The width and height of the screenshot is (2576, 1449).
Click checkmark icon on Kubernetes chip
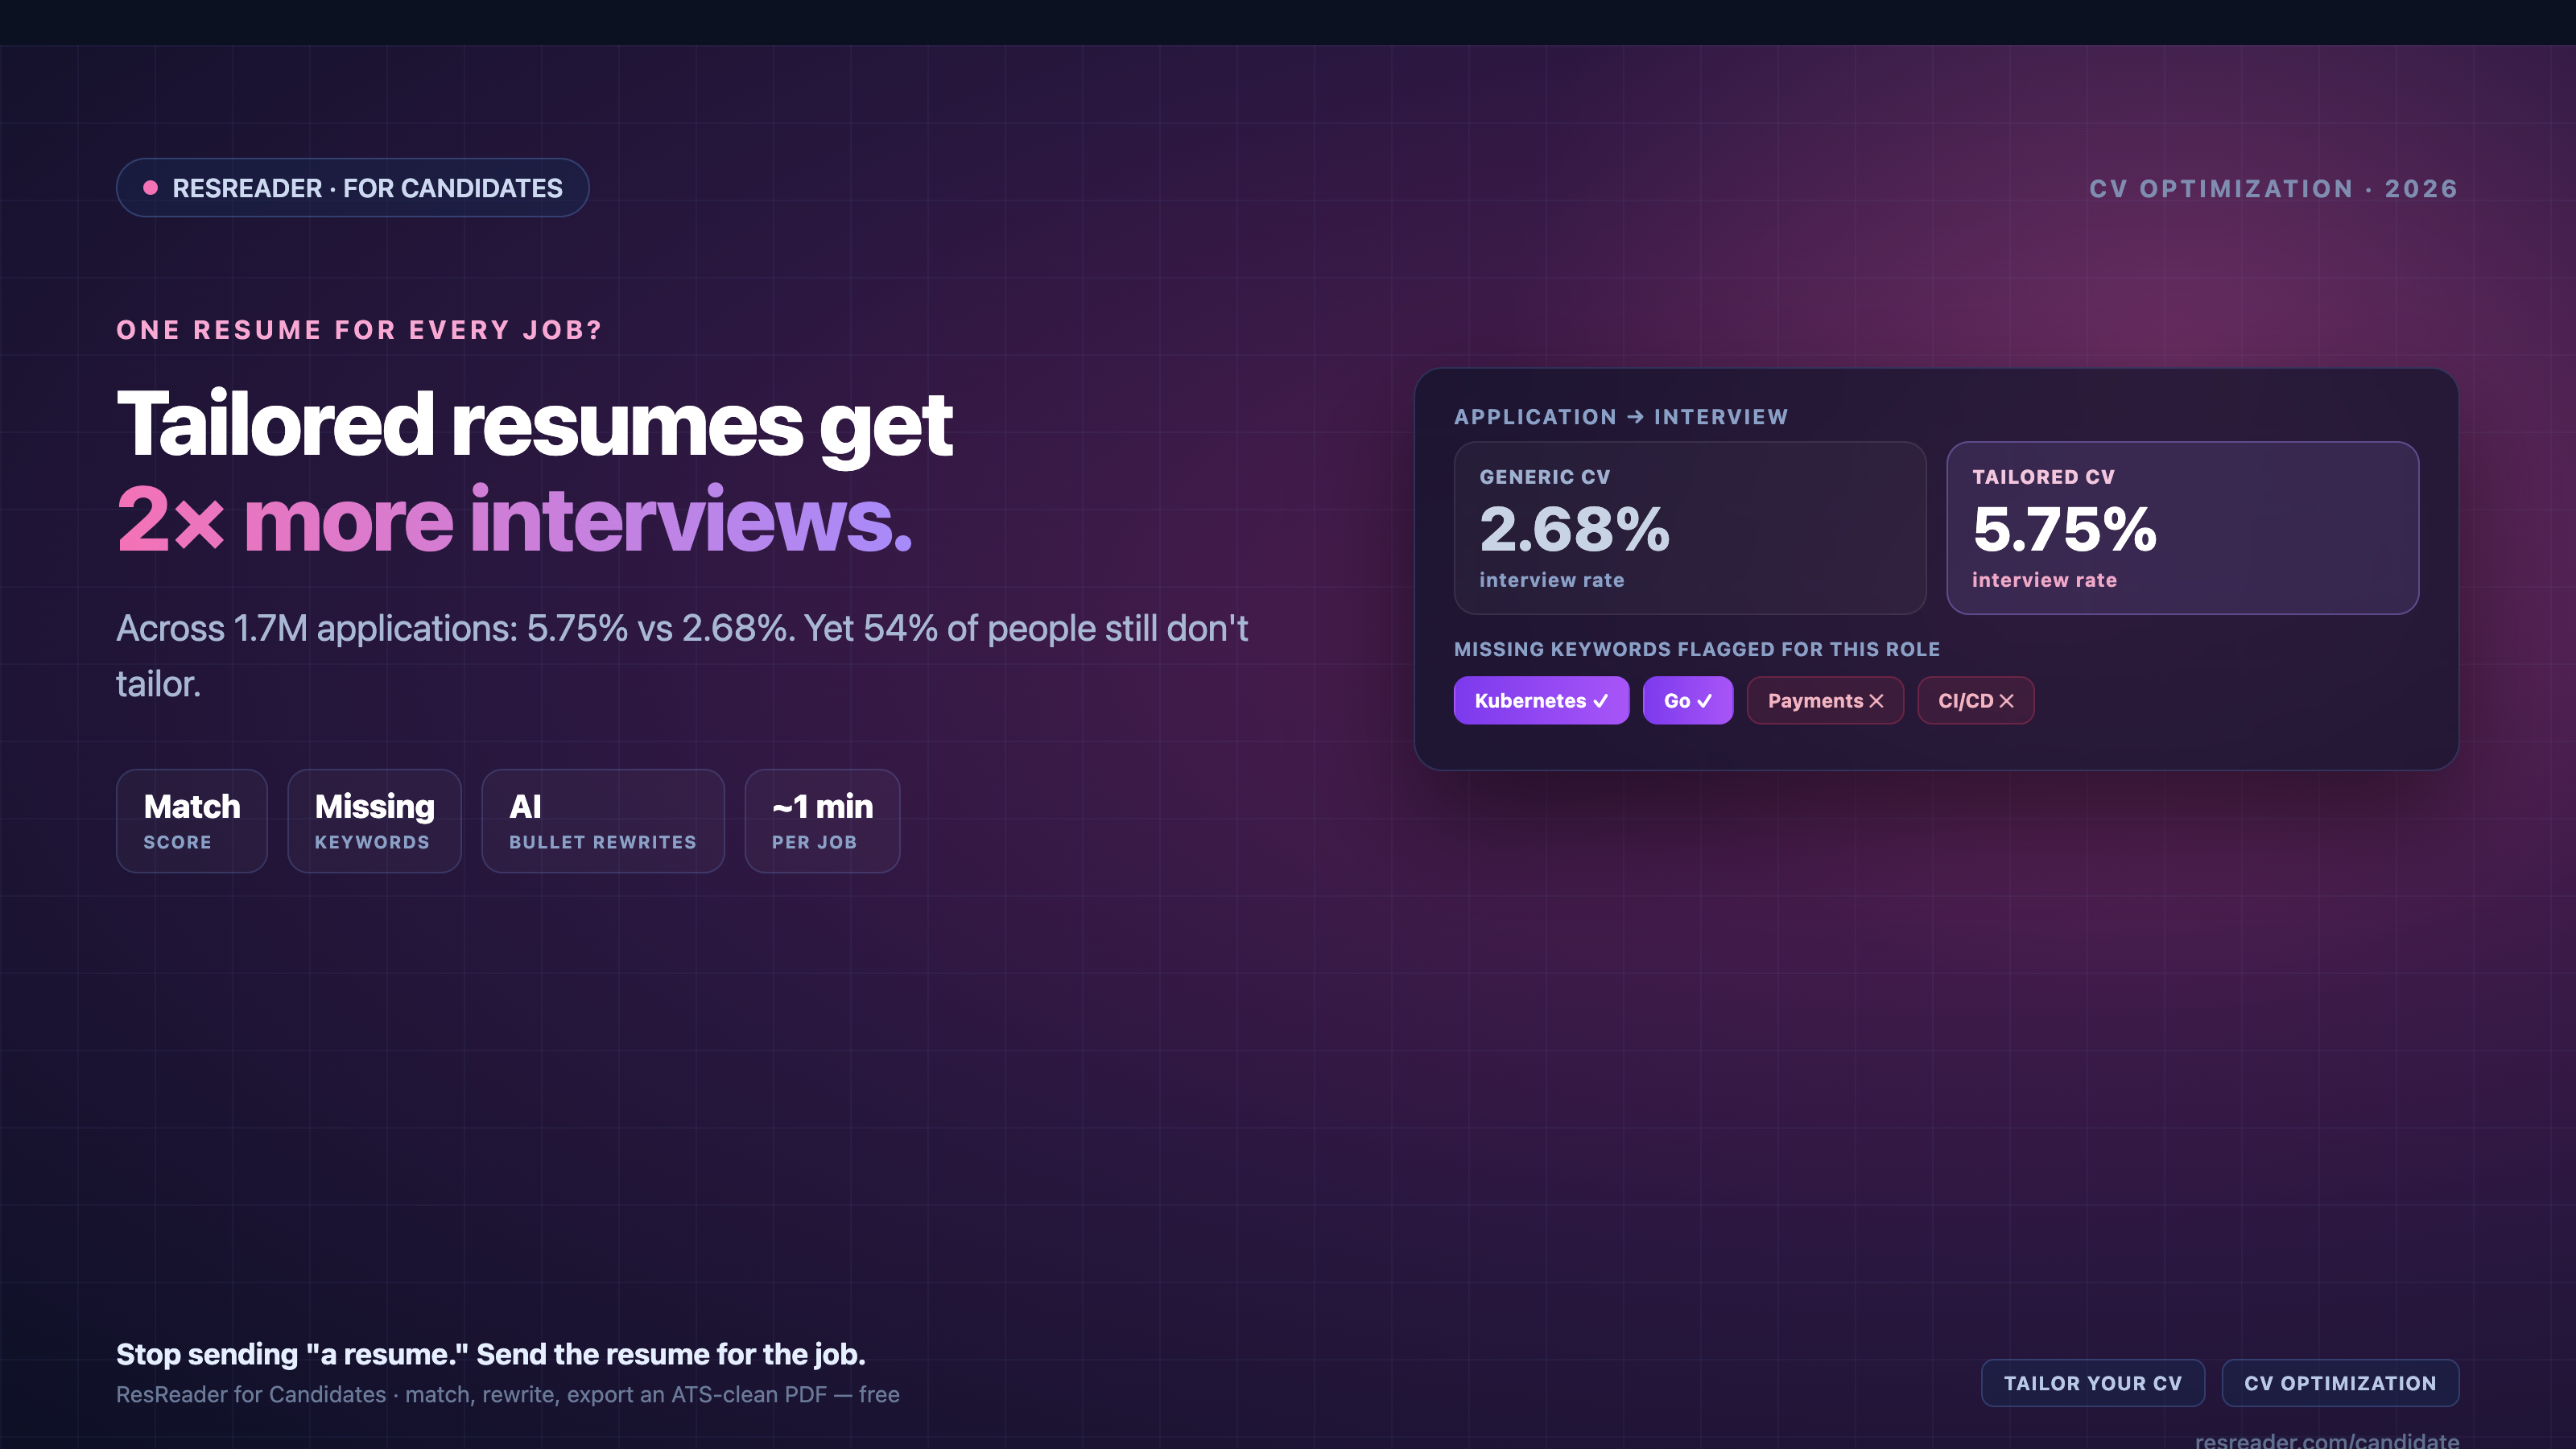pos(1600,701)
